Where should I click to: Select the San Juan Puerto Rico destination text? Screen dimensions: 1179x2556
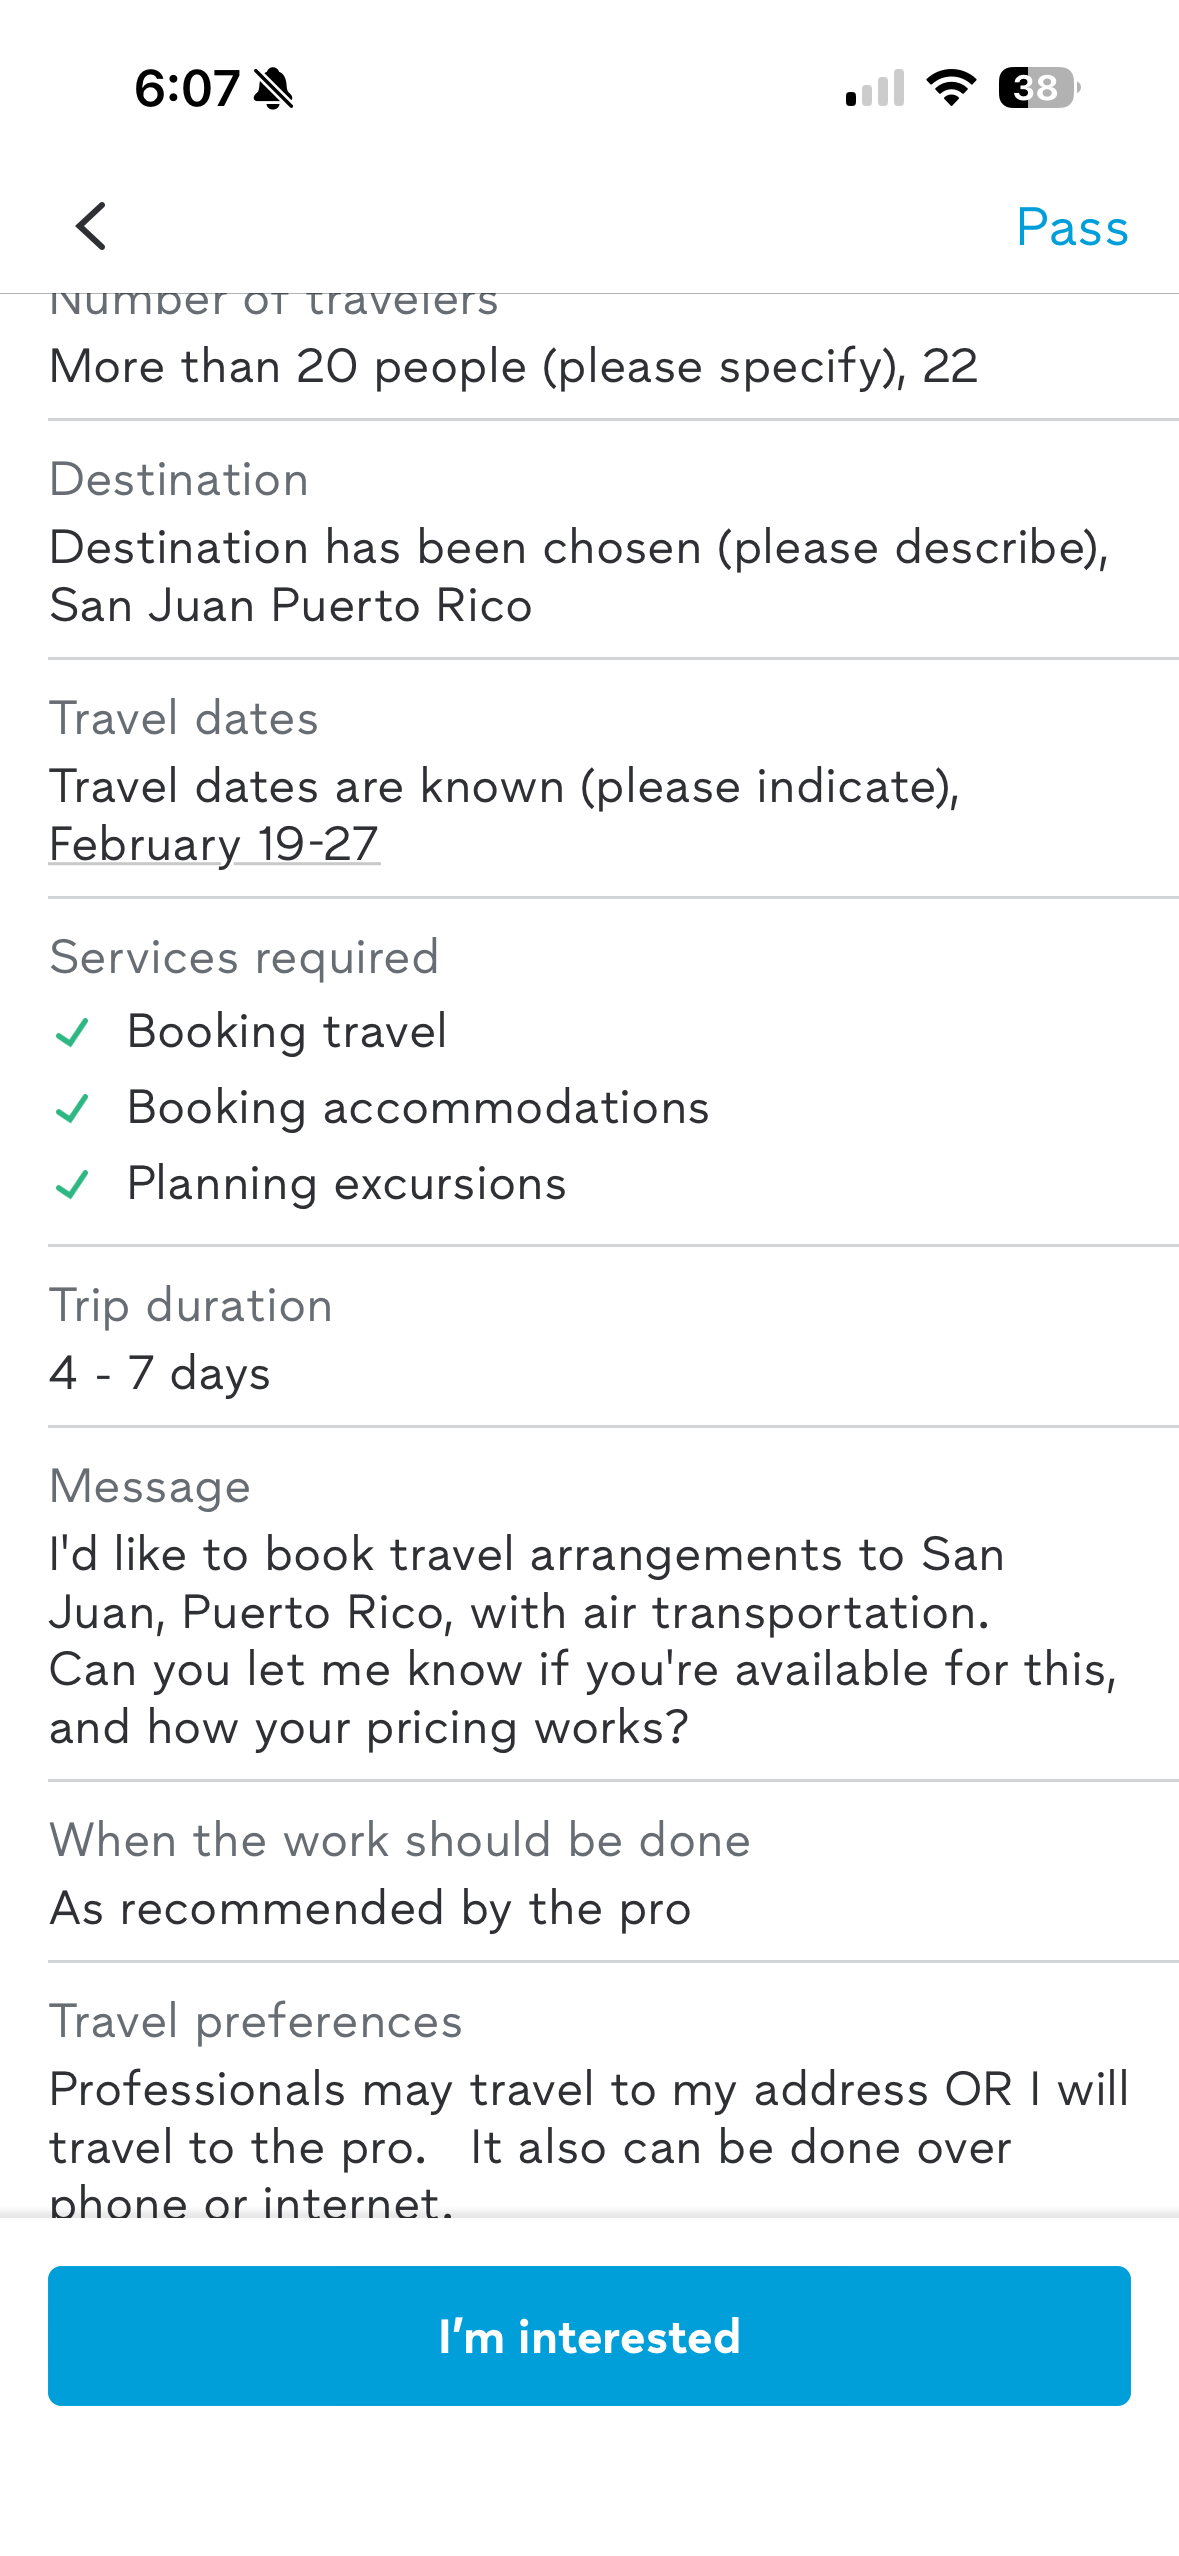291,606
